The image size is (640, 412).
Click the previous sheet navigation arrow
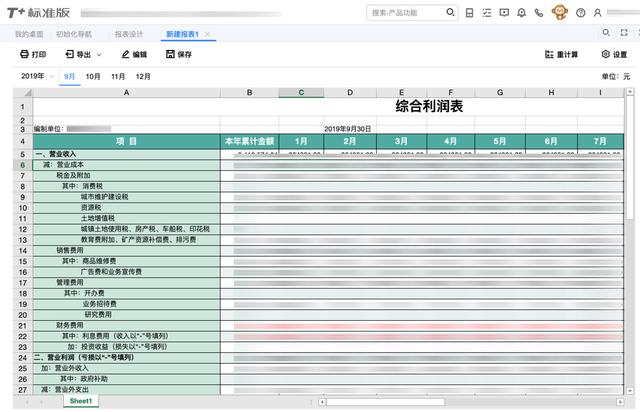pyautogui.click(x=27, y=402)
